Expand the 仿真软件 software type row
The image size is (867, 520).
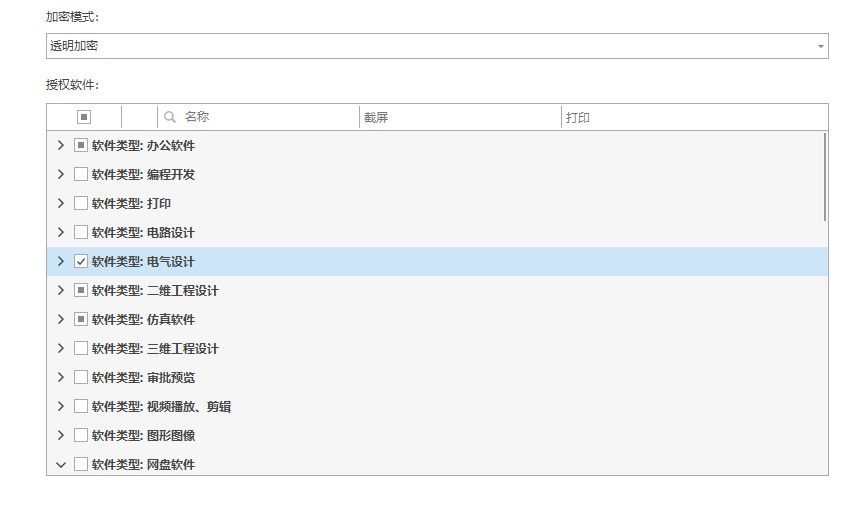(61, 319)
